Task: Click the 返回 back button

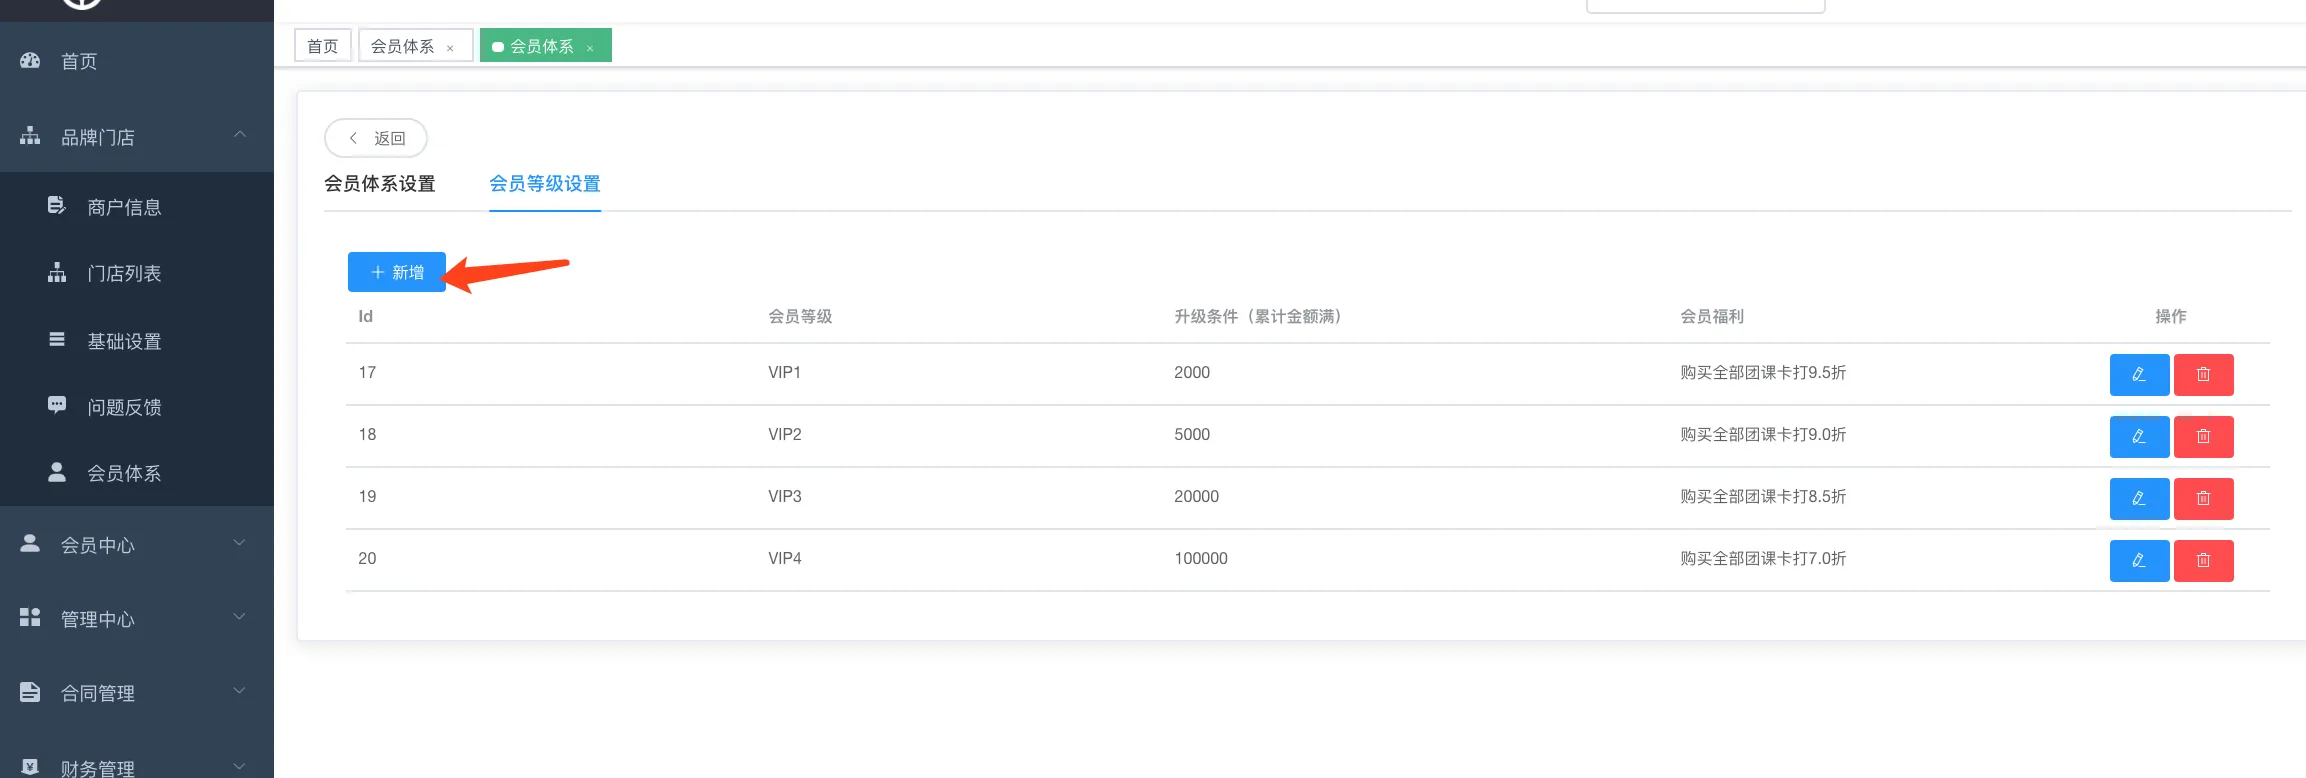Action: point(376,138)
